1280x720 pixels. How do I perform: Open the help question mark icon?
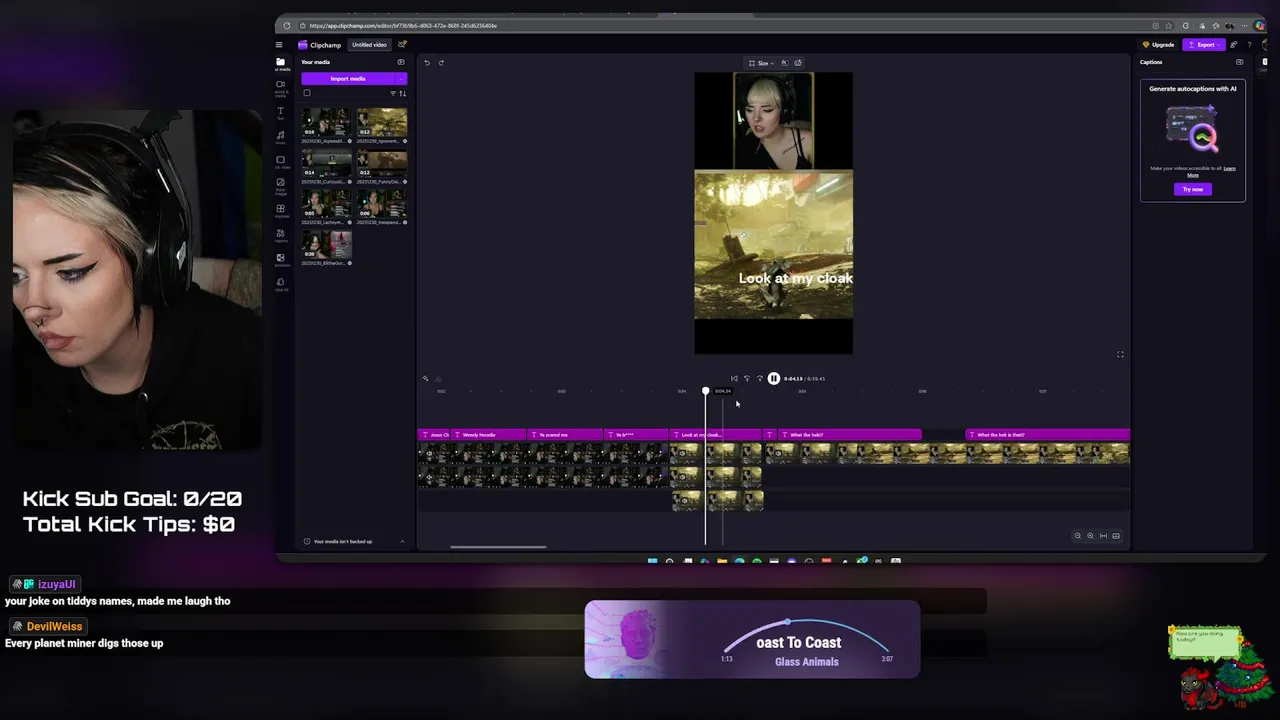[1249, 45]
